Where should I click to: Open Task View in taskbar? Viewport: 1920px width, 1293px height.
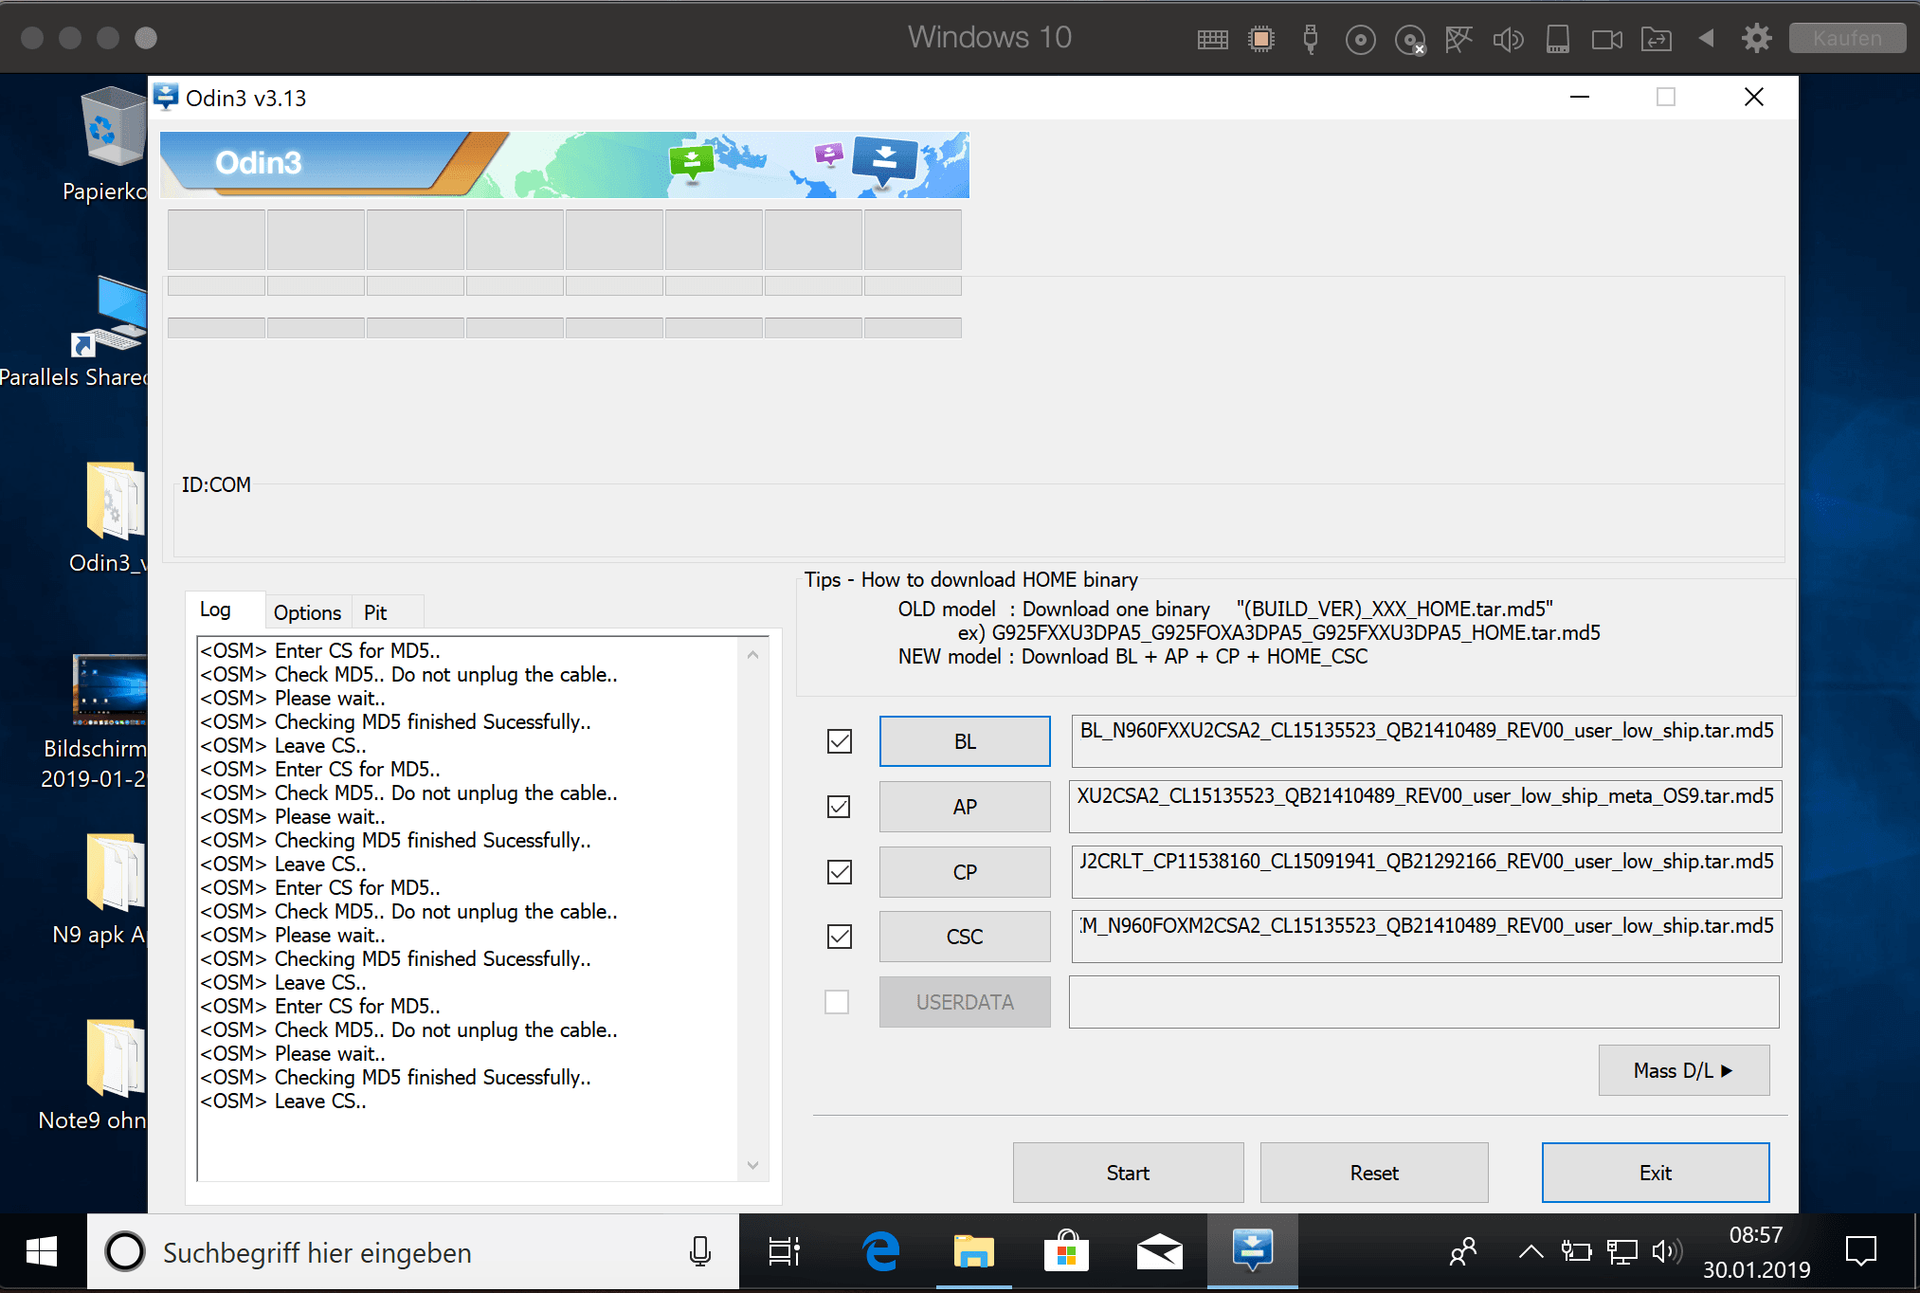[784, 1251]
